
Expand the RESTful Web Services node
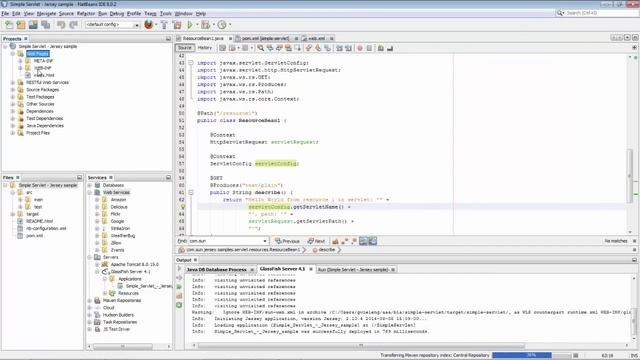coord(13,82)
